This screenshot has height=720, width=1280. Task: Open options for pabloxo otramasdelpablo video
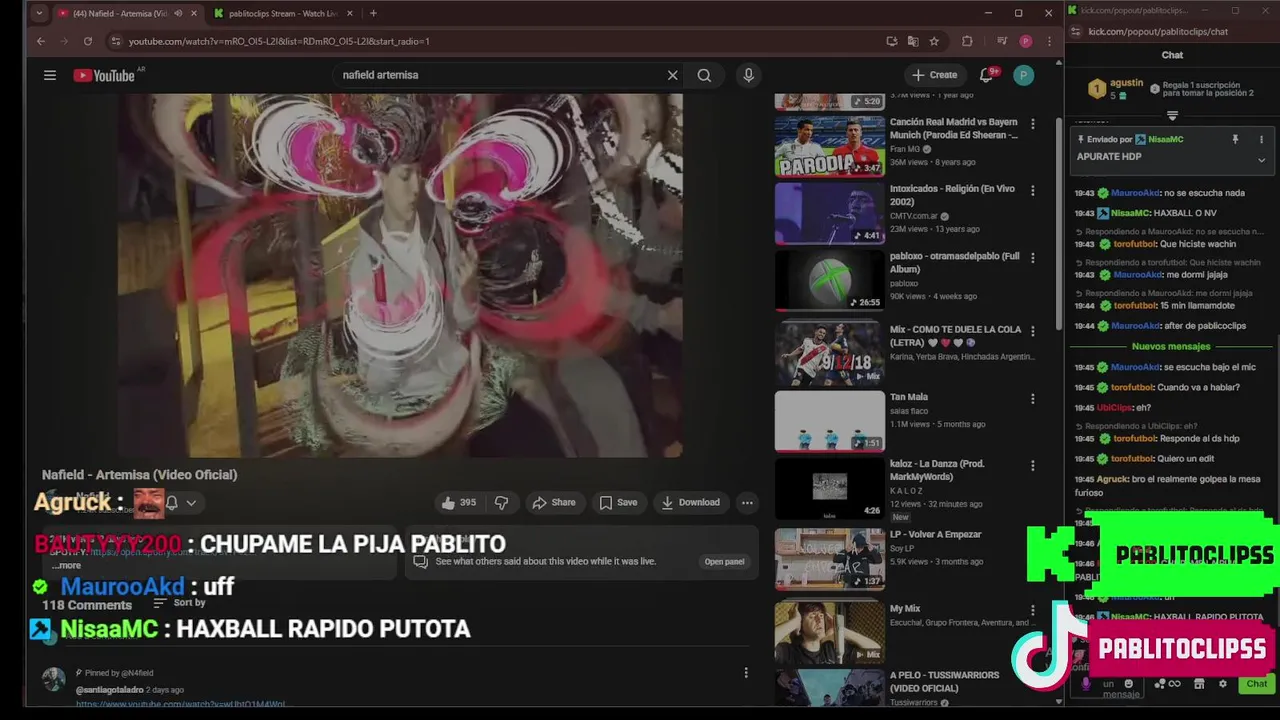pos(1033,257)
